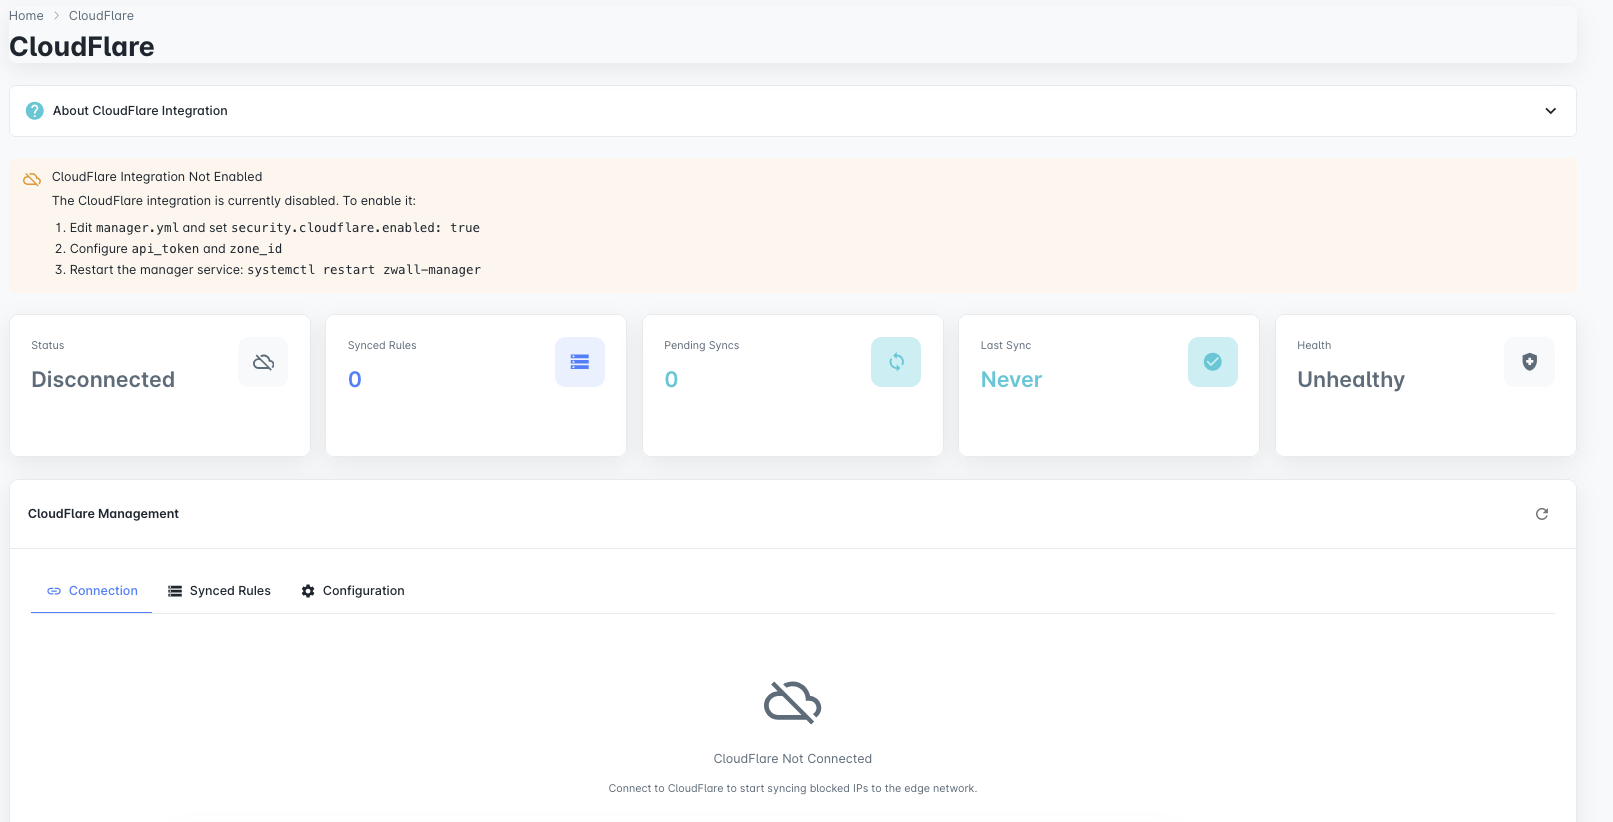This screenshot has height=822, width=1613.
Task: Click the 'Disconnected' status value
Action: coord(103,380)
